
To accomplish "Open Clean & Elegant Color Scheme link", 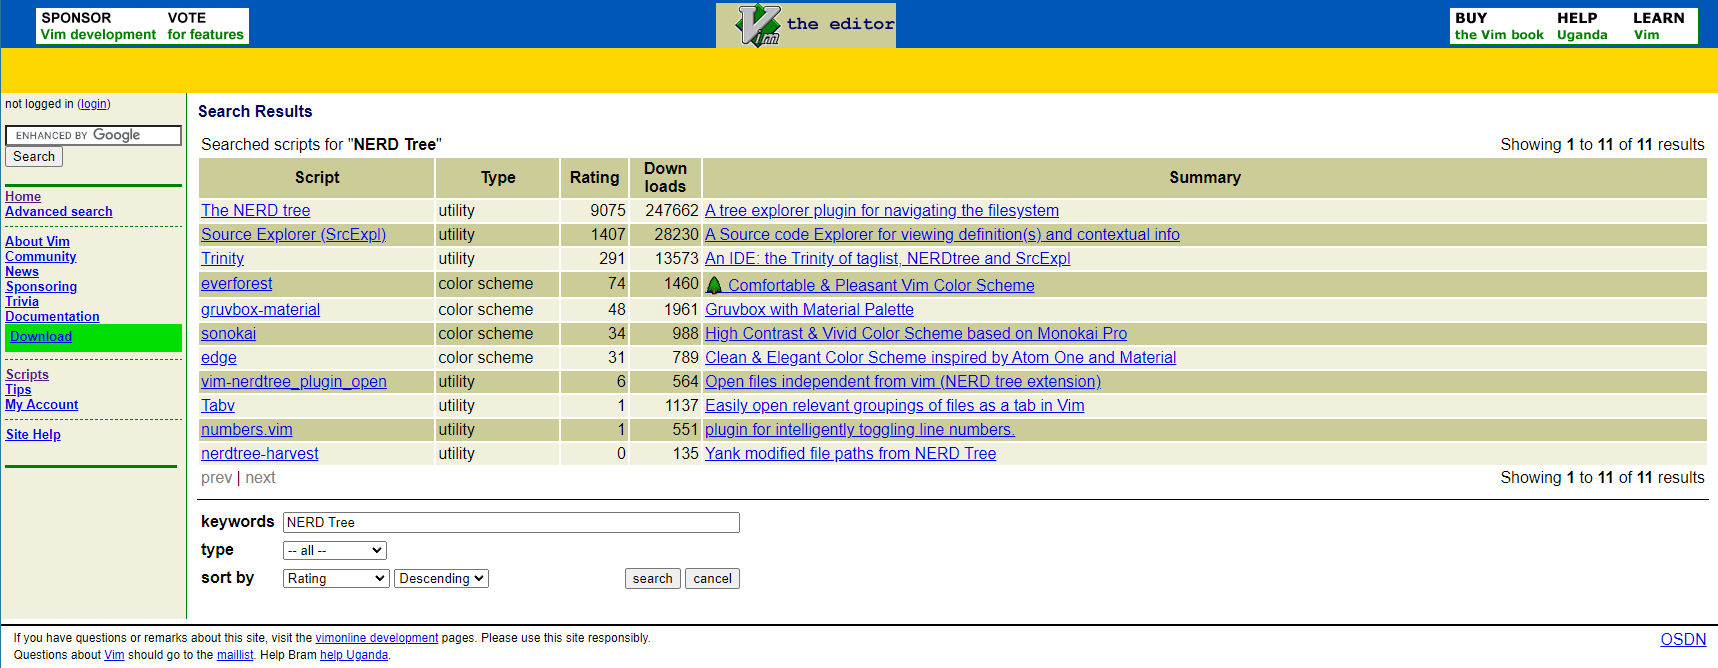I will 941,358.
